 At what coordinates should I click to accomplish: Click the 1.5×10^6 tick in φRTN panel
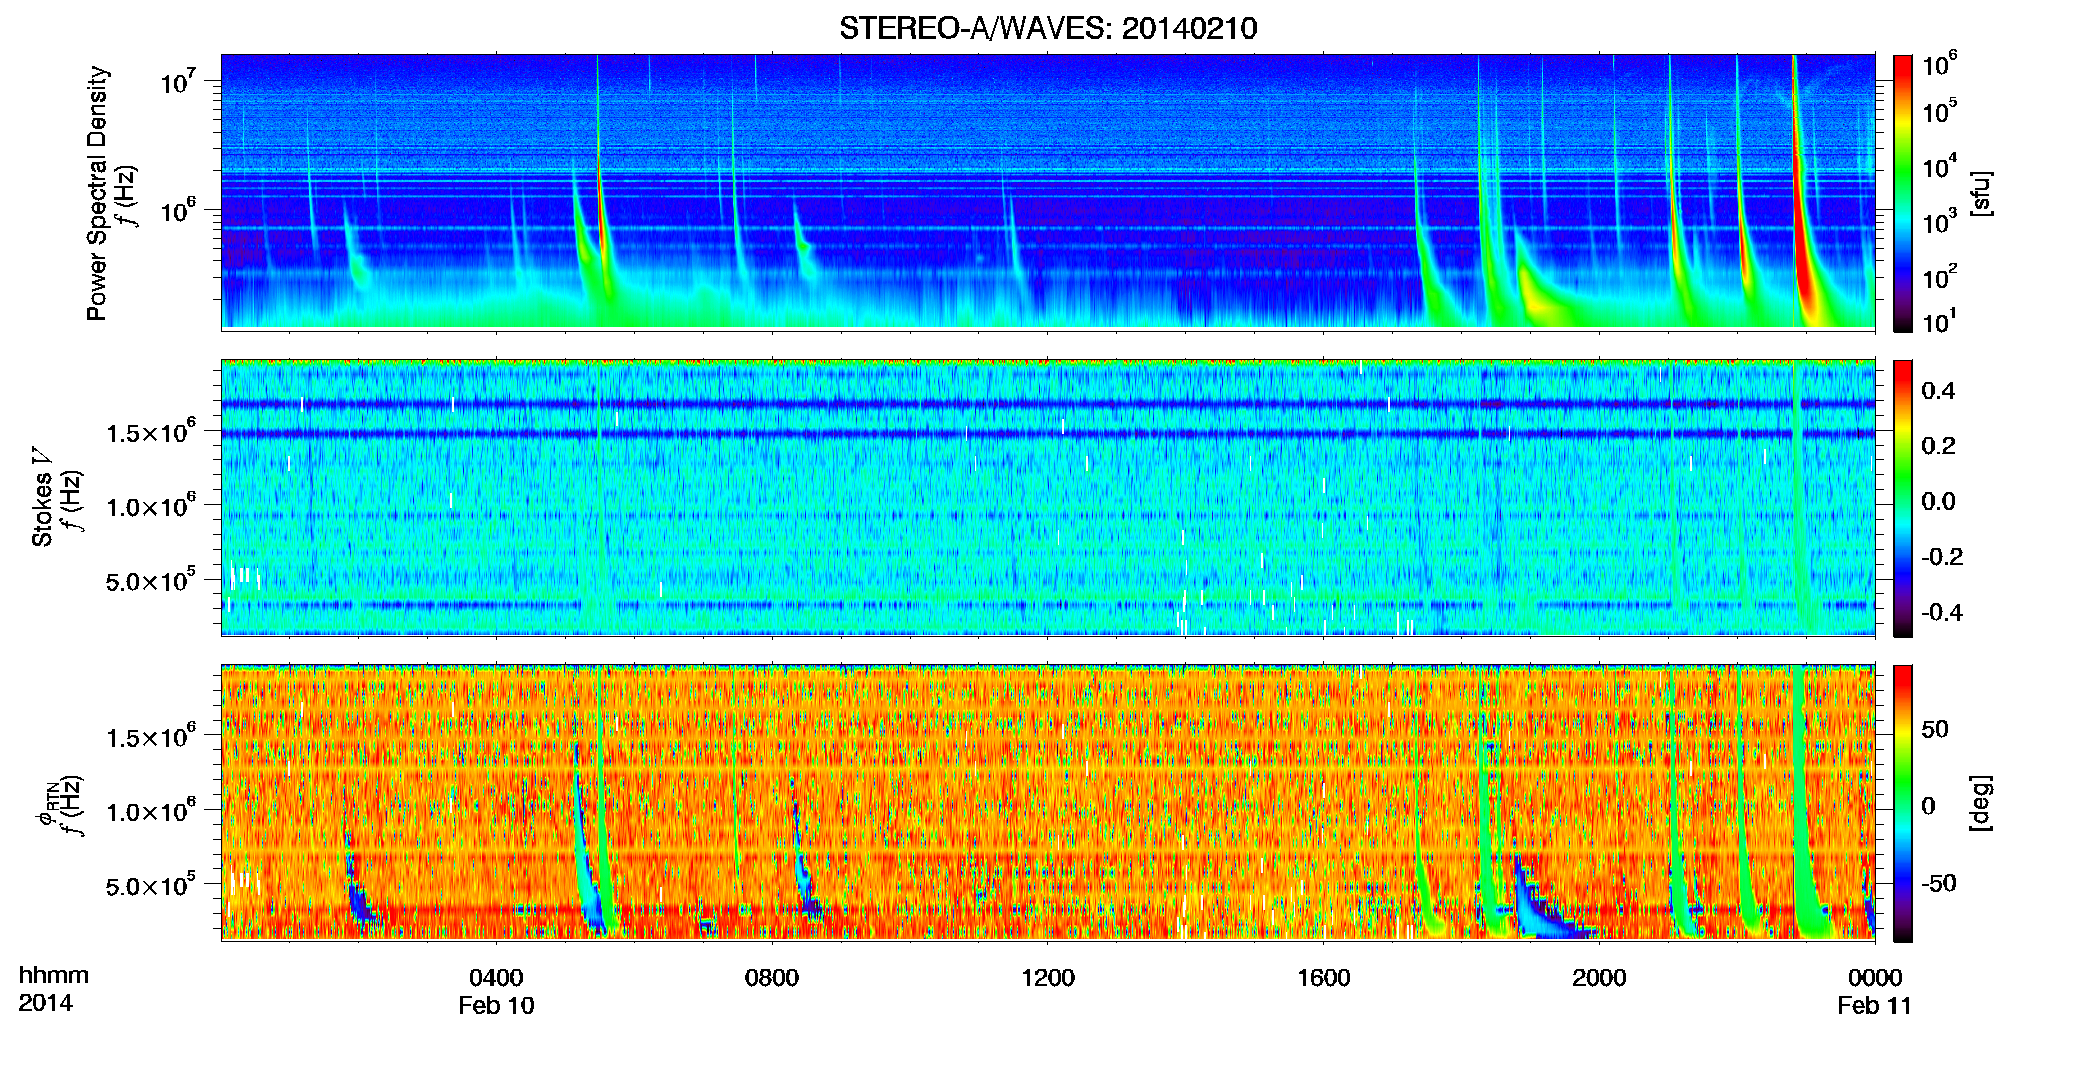151,736
